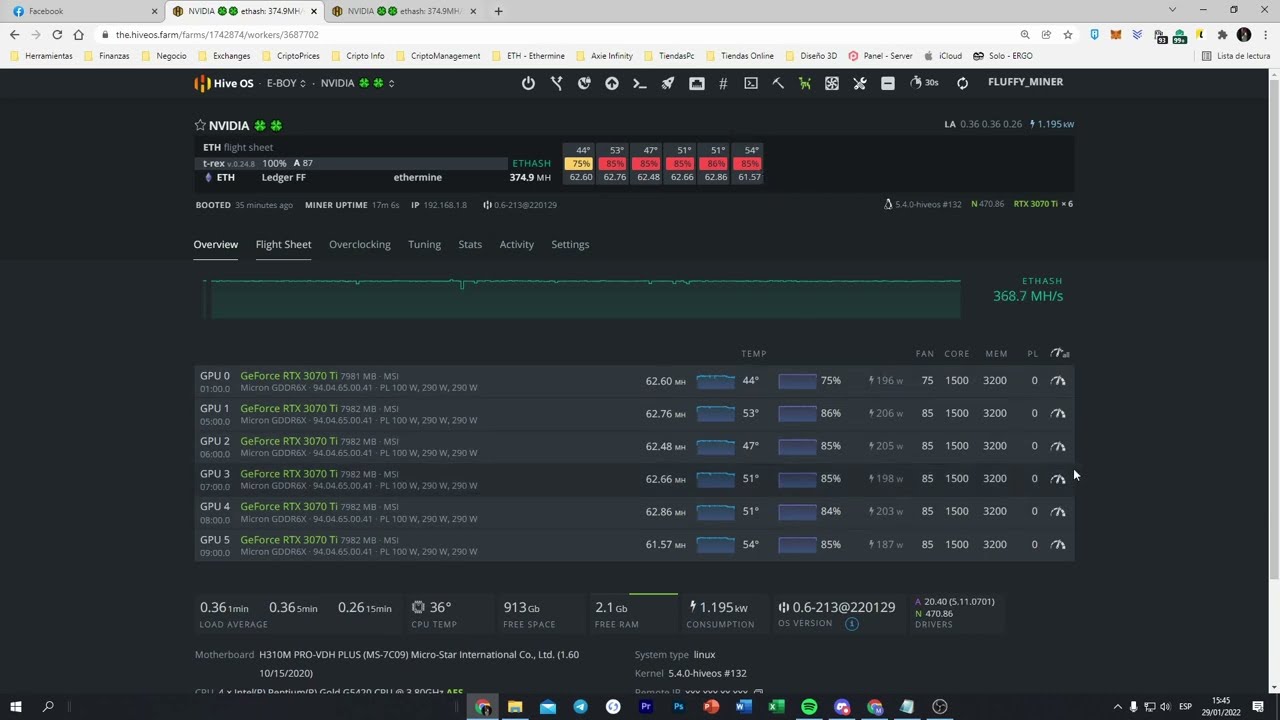Click the browser address bar
Viewport: 1280px width, 720px height.
(560, 35)
